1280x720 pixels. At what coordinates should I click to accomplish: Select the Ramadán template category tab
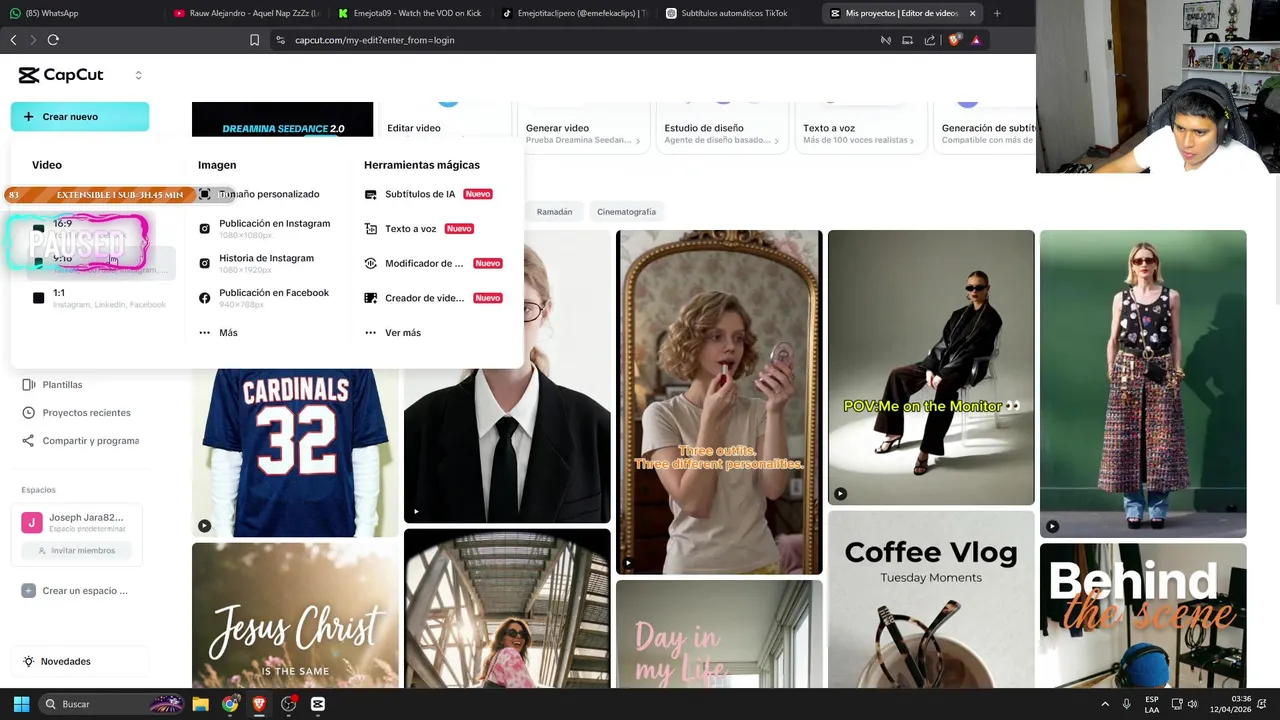point(554,212)
